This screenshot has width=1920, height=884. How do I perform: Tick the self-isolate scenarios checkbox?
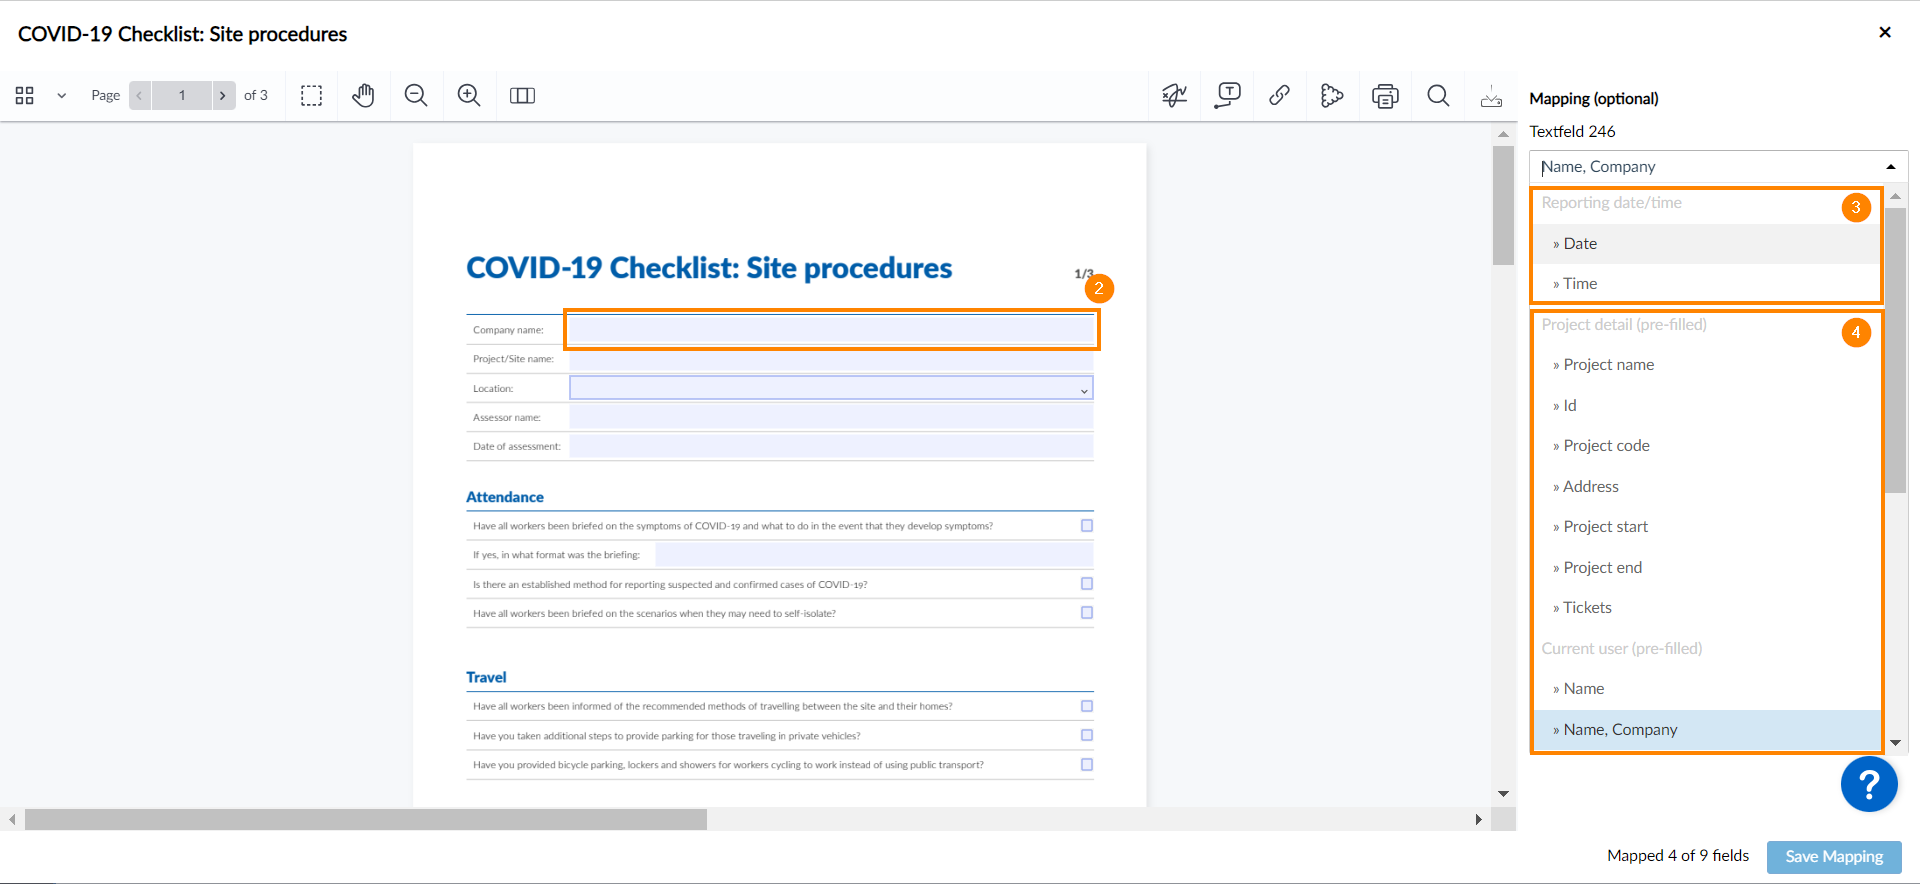point(1087,613)
